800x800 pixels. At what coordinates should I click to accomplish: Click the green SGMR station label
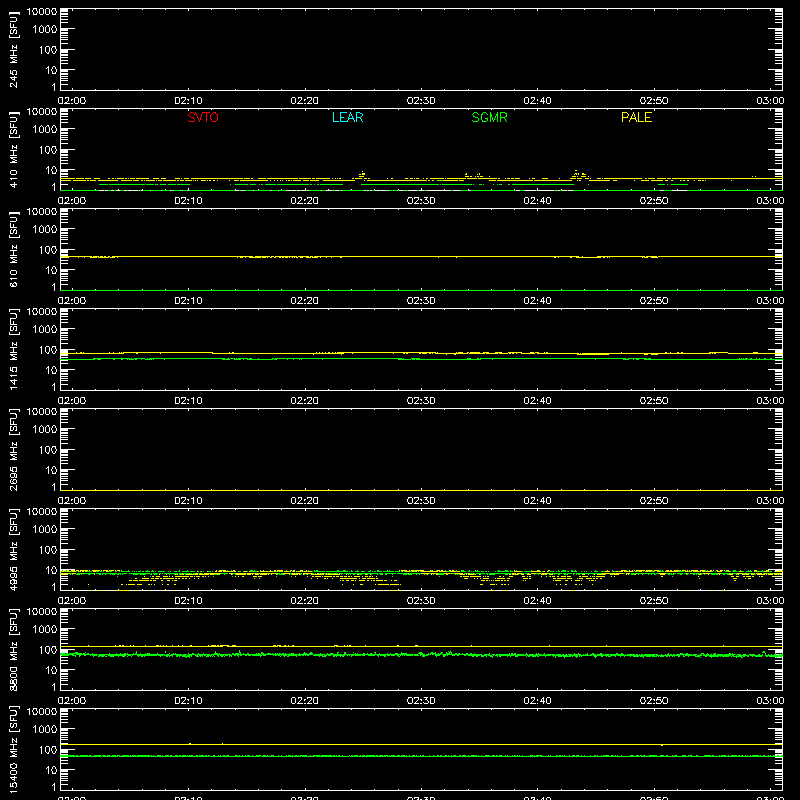pyautogui.click(x=489, y=117)
